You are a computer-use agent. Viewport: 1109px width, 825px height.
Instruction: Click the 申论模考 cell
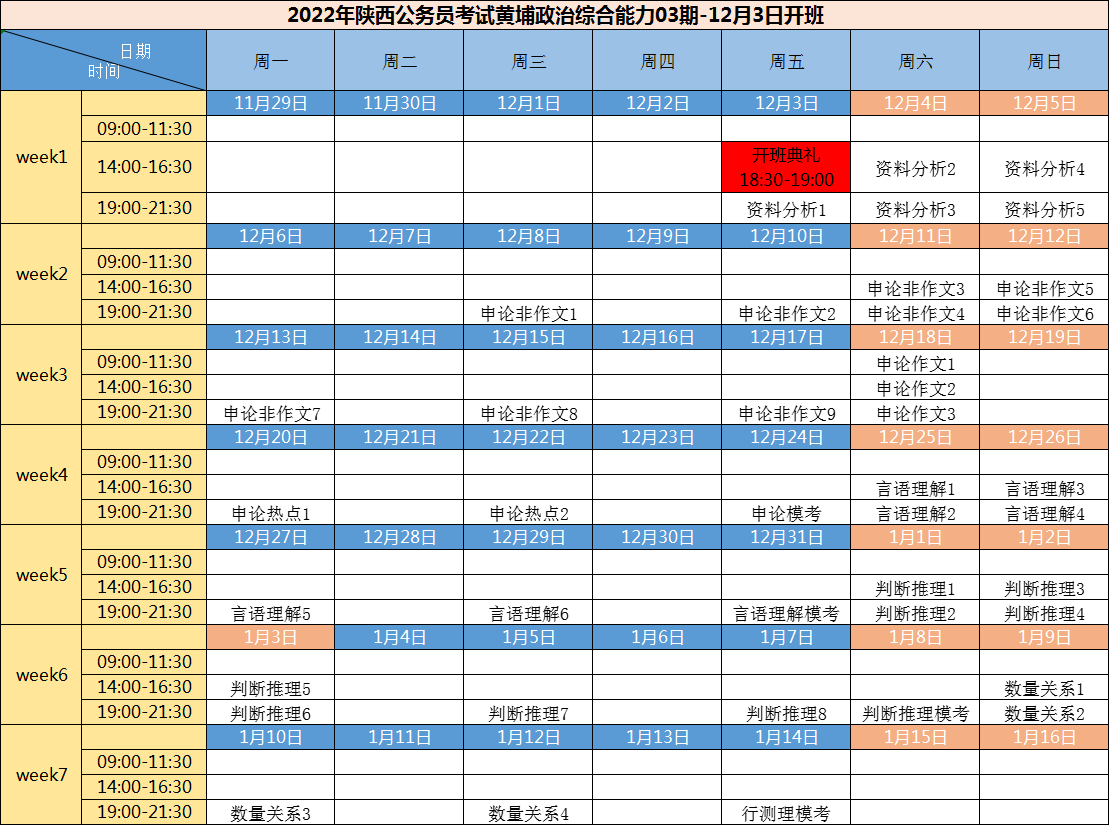click(x=786, y=513)
